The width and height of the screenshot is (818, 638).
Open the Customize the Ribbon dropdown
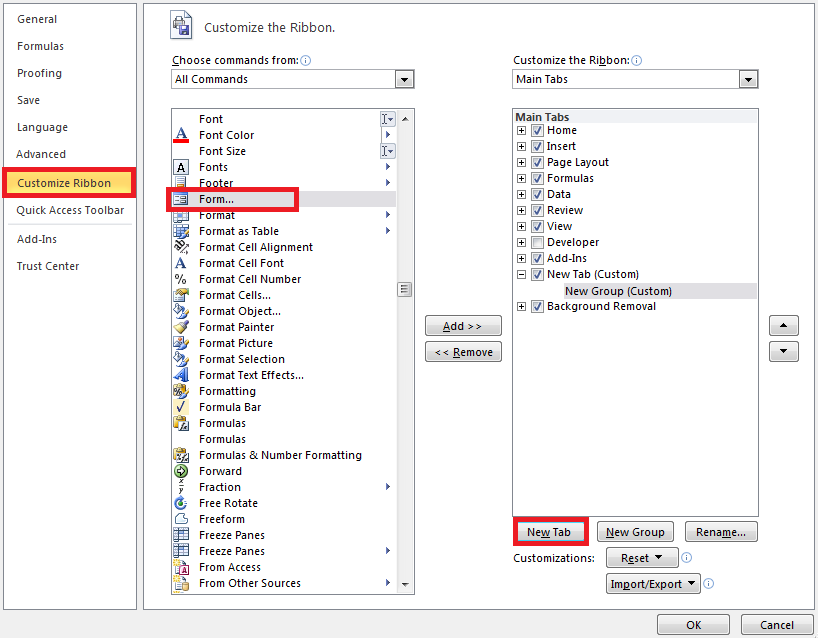(748, 79)
